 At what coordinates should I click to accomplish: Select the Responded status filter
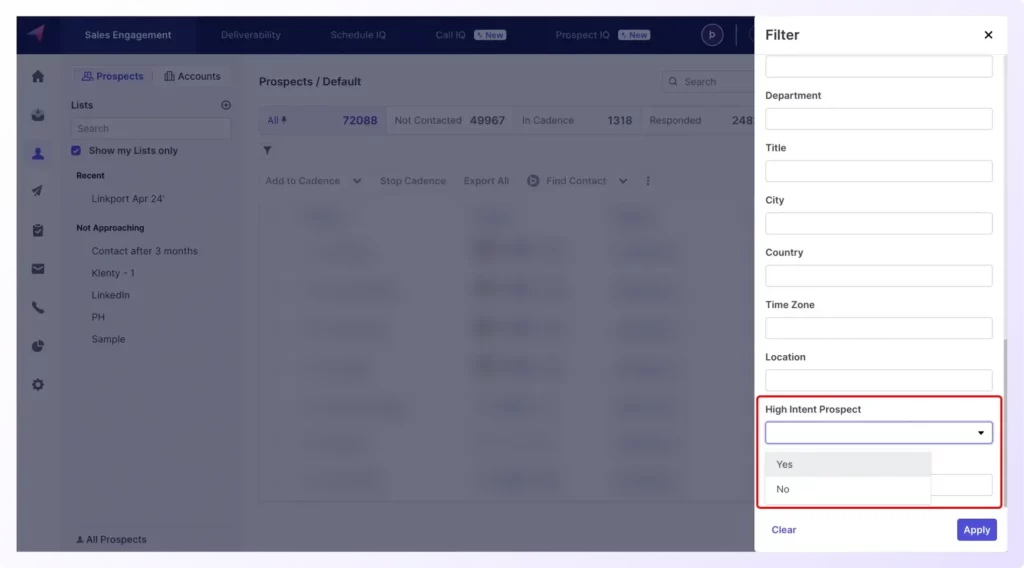698,121
